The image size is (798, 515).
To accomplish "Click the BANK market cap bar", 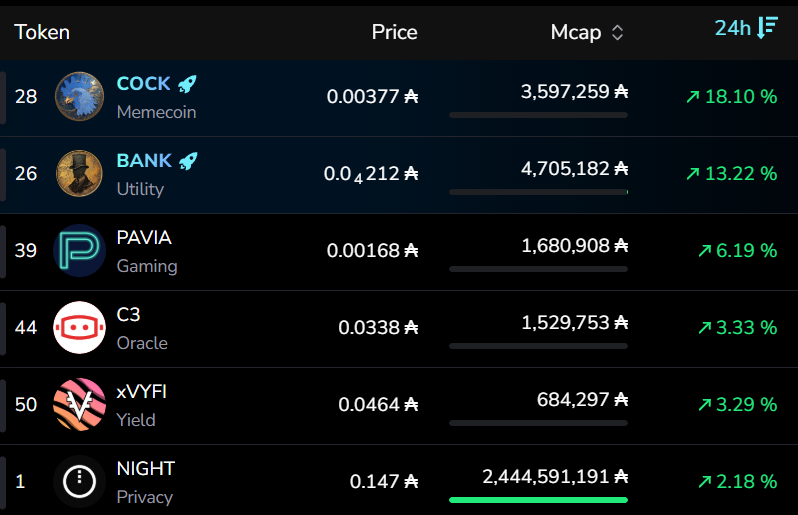I will (538, 192).
